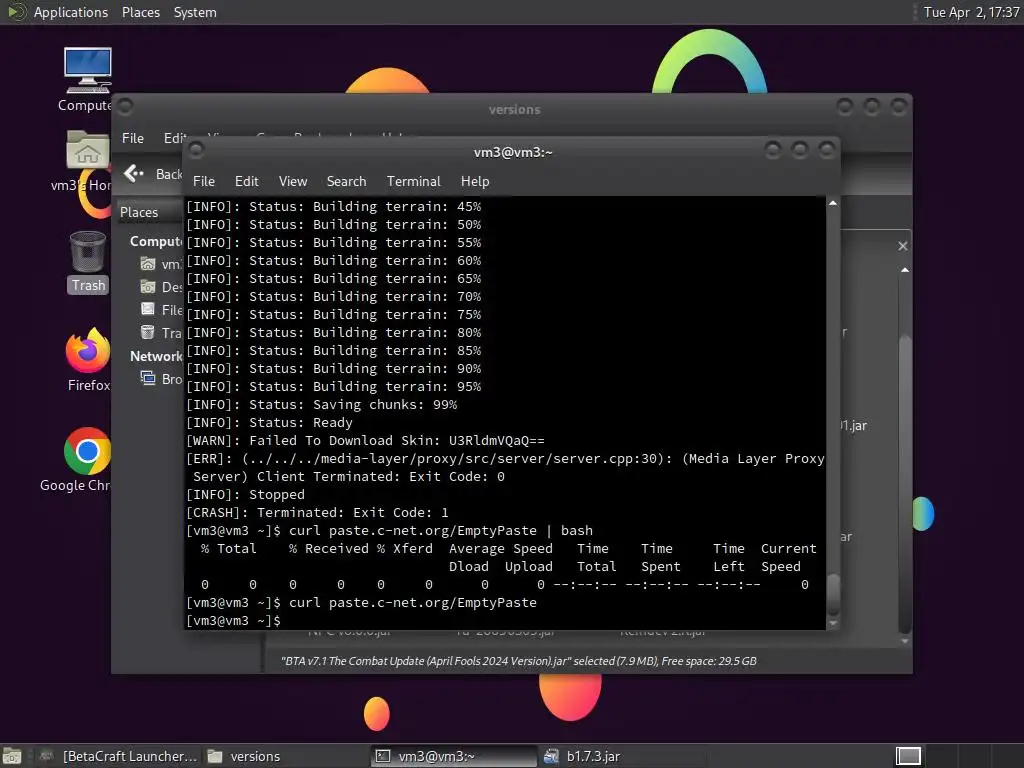Click versions window scrollbar up arrow

tap(904, 270)
